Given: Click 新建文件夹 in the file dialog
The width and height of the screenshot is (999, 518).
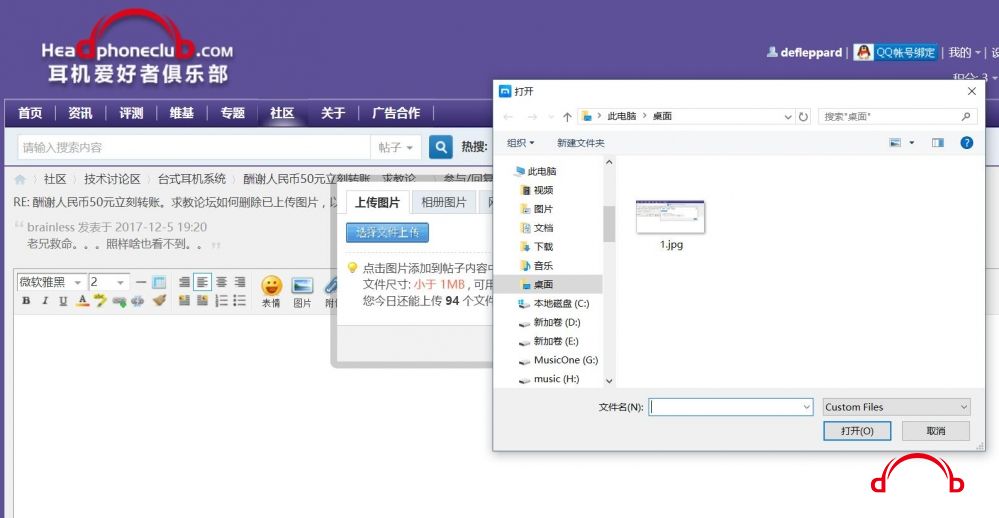Looking at the screenshot, I should pyautogui.click(x=580, y=143).
